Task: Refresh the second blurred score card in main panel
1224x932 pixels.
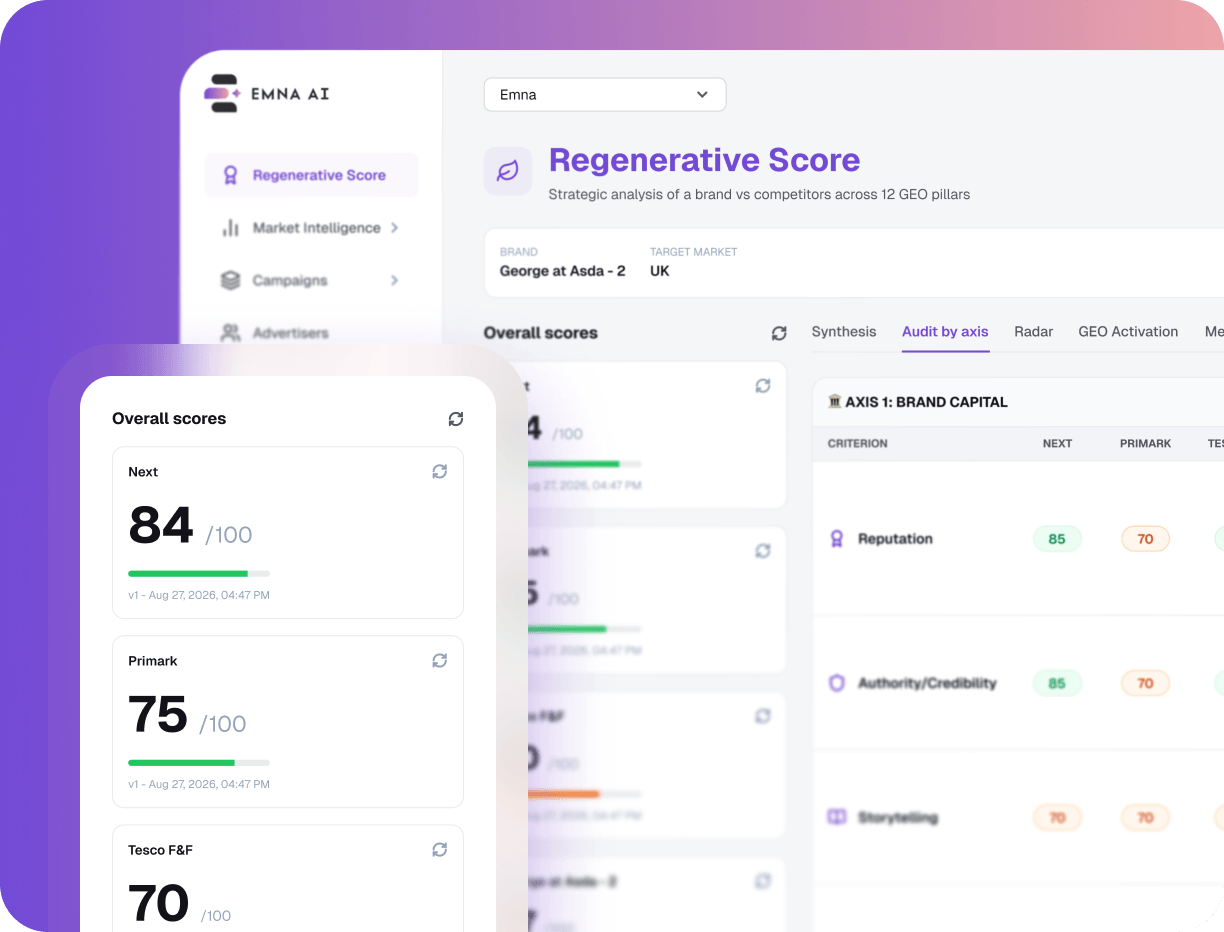Action: [x=763, y=551]
